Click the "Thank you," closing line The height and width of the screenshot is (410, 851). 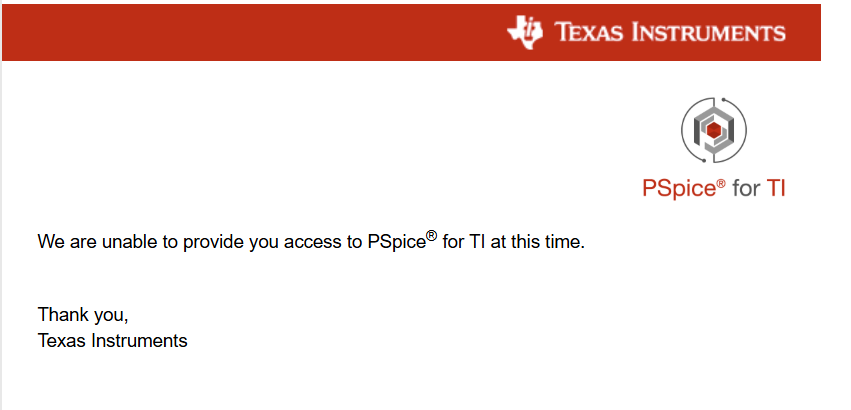(x=83, y=315)
